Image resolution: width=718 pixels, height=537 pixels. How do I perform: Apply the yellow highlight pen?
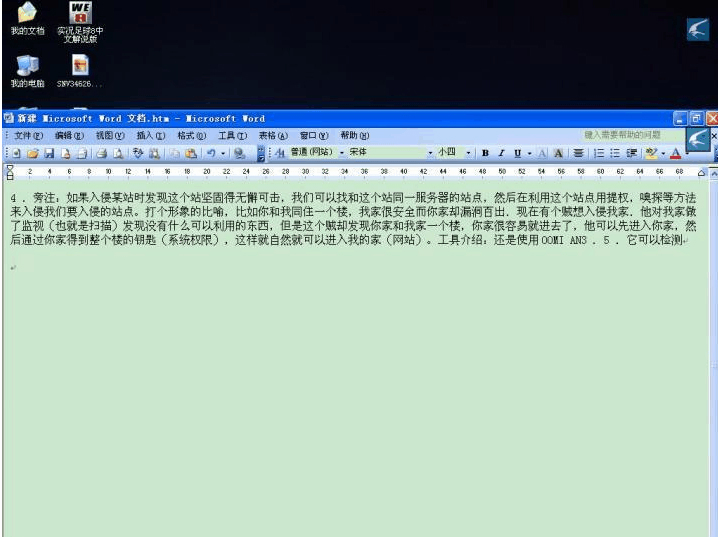click(x=651, y=153)
